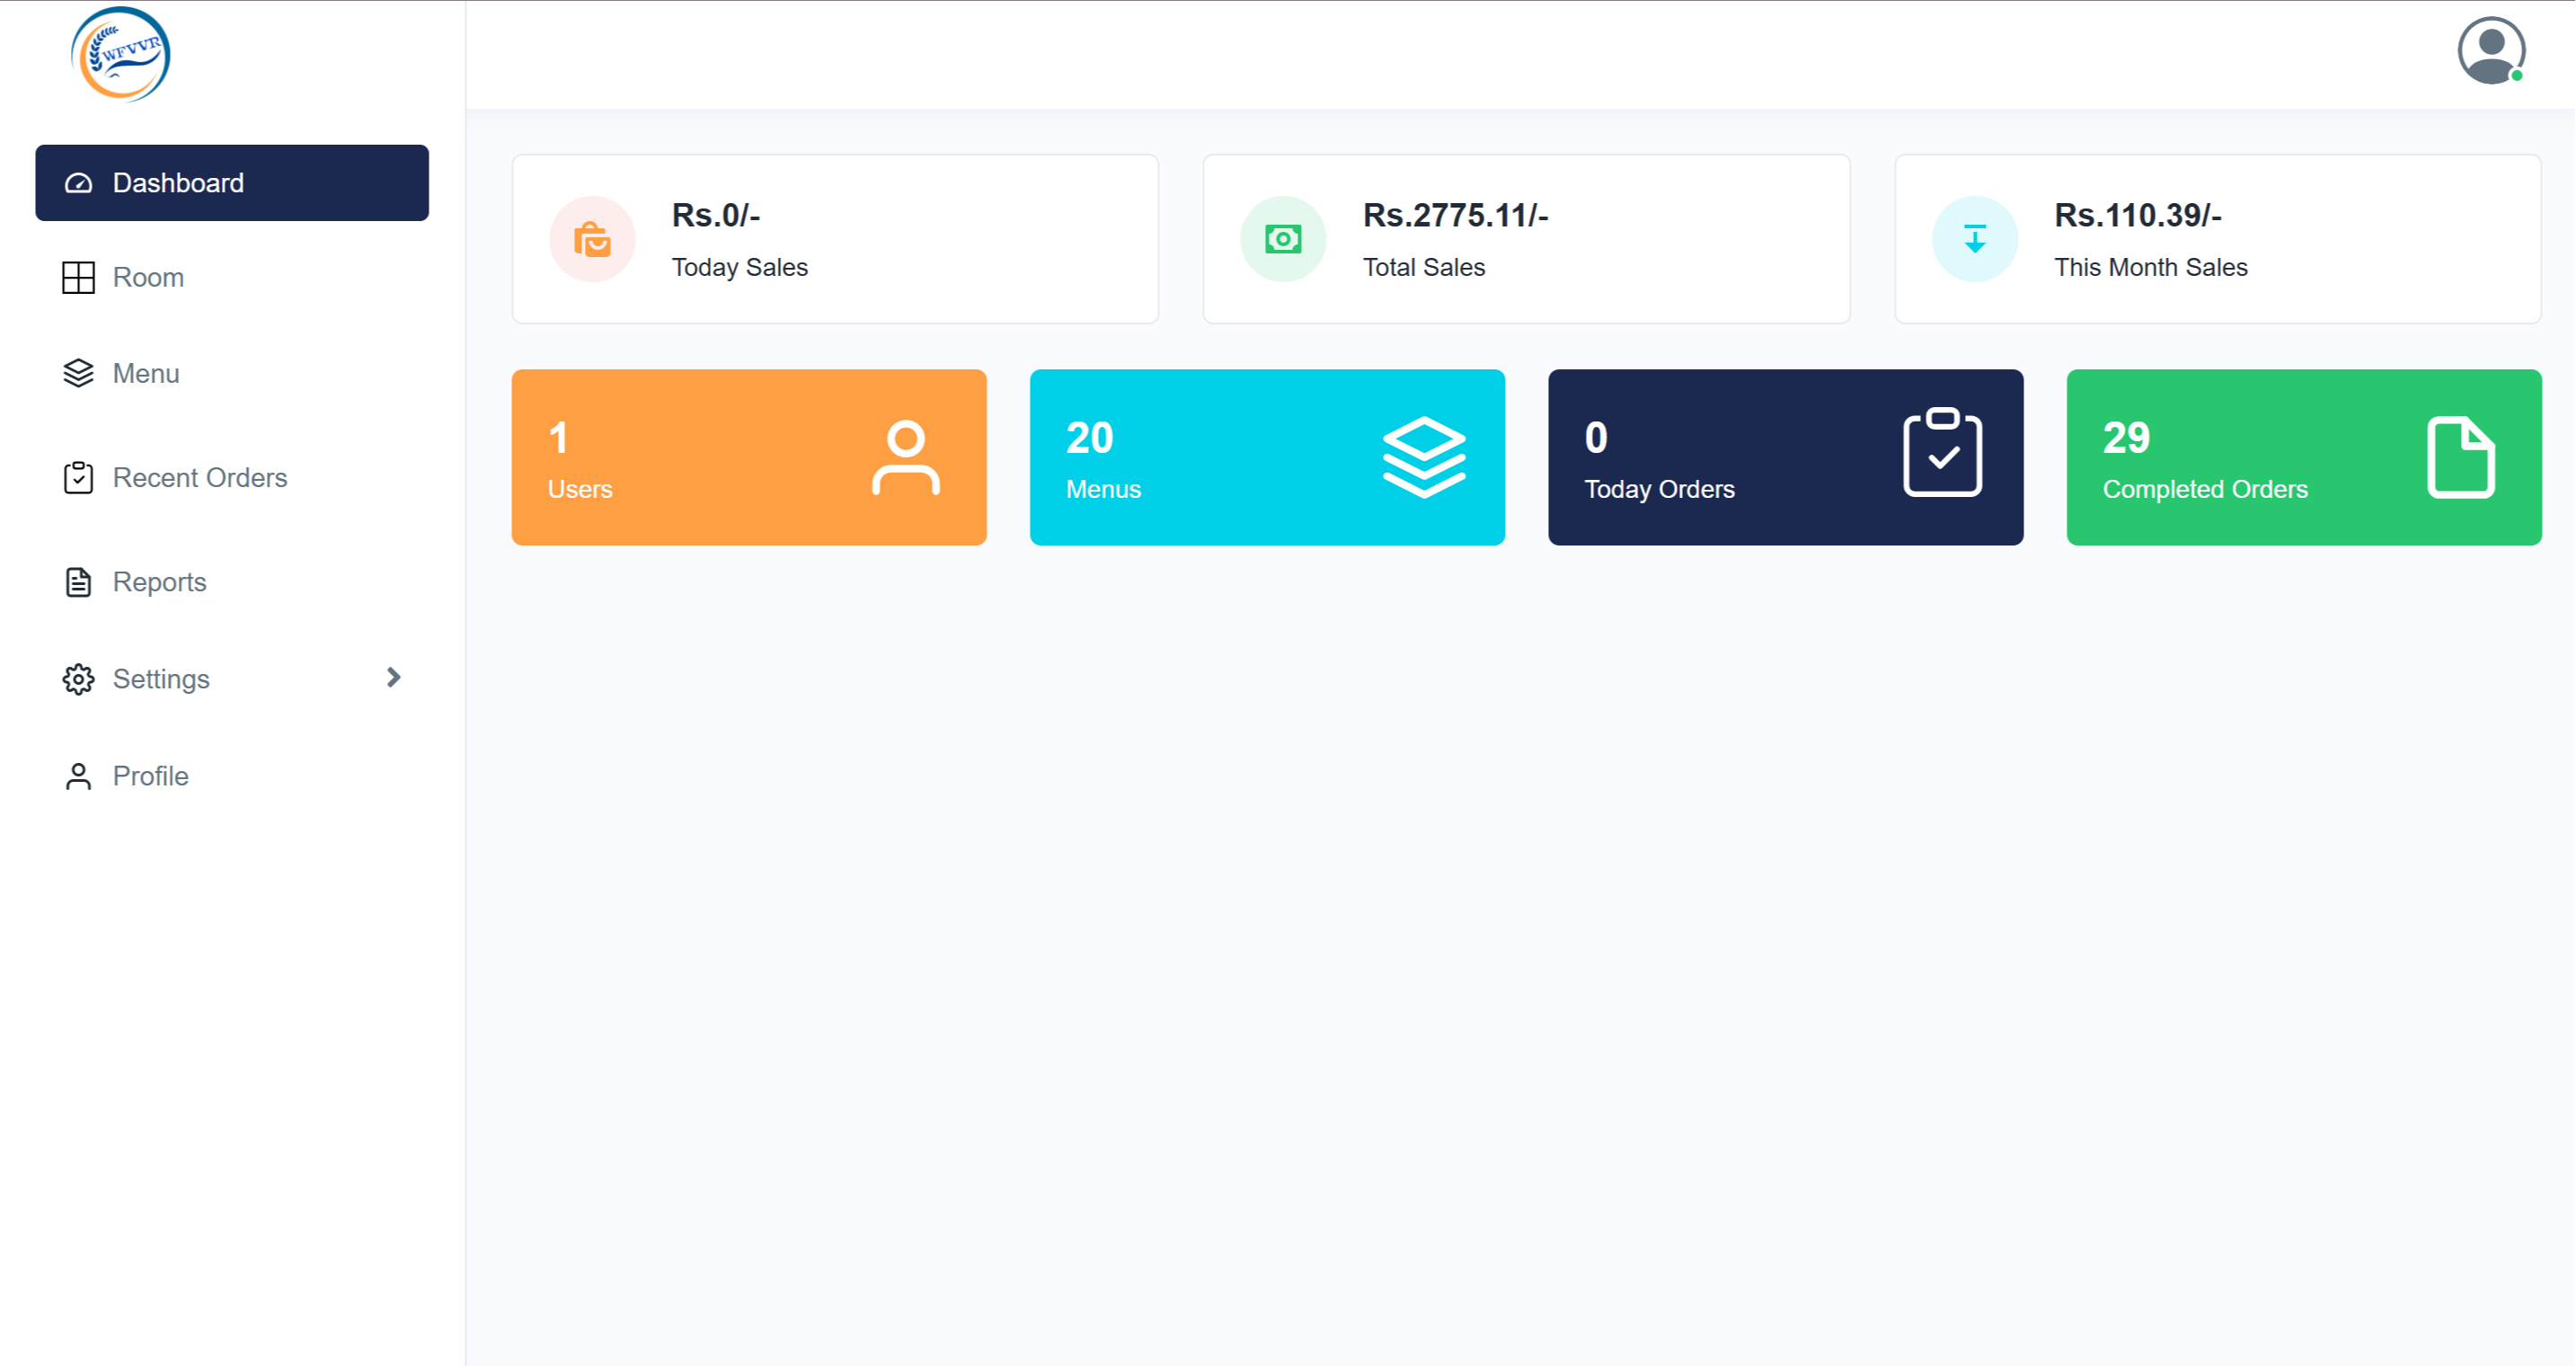Expand the Settings submenu chevron
The width and height of the screenshot is (2576, 1366).
[395, 678]
